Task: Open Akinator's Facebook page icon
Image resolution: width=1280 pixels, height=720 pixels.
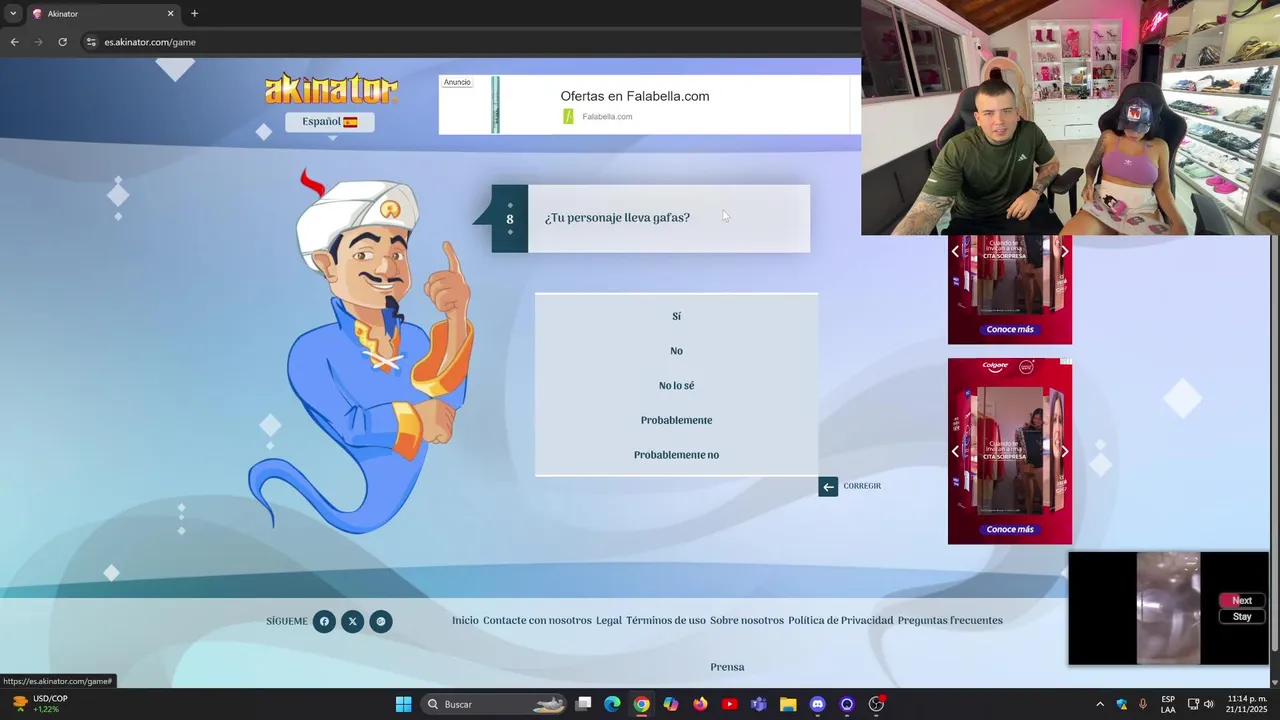Action: coord(324,621)
